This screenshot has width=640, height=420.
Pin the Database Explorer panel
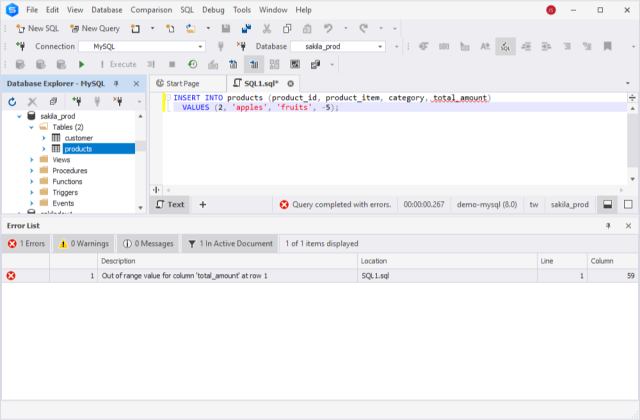[x=116, y=83]
